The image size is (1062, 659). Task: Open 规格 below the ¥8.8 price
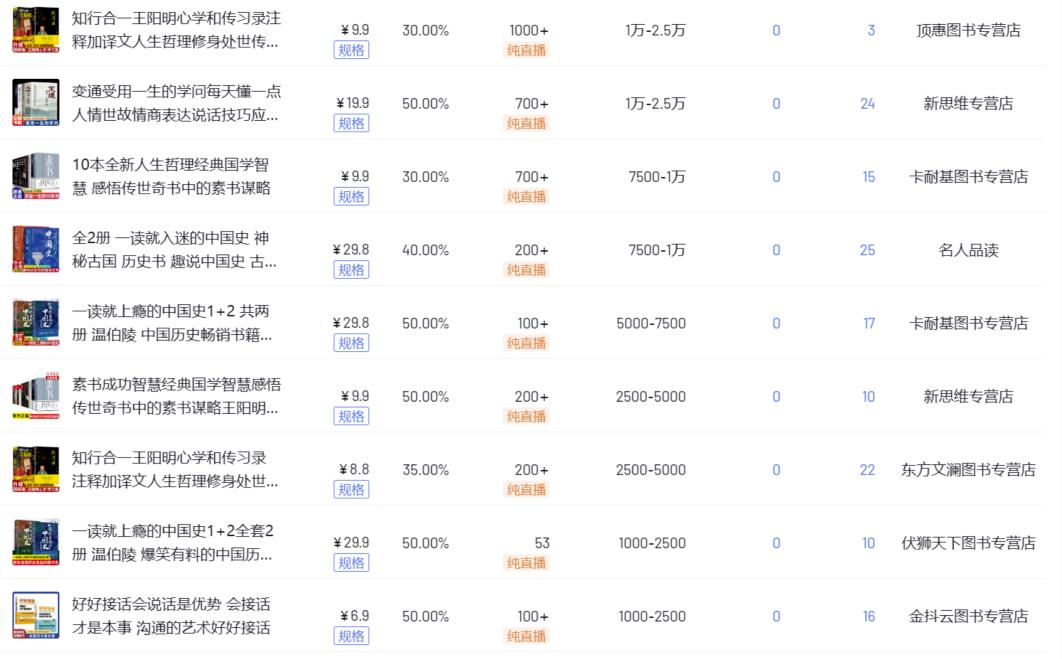click(x=351, y=490)
